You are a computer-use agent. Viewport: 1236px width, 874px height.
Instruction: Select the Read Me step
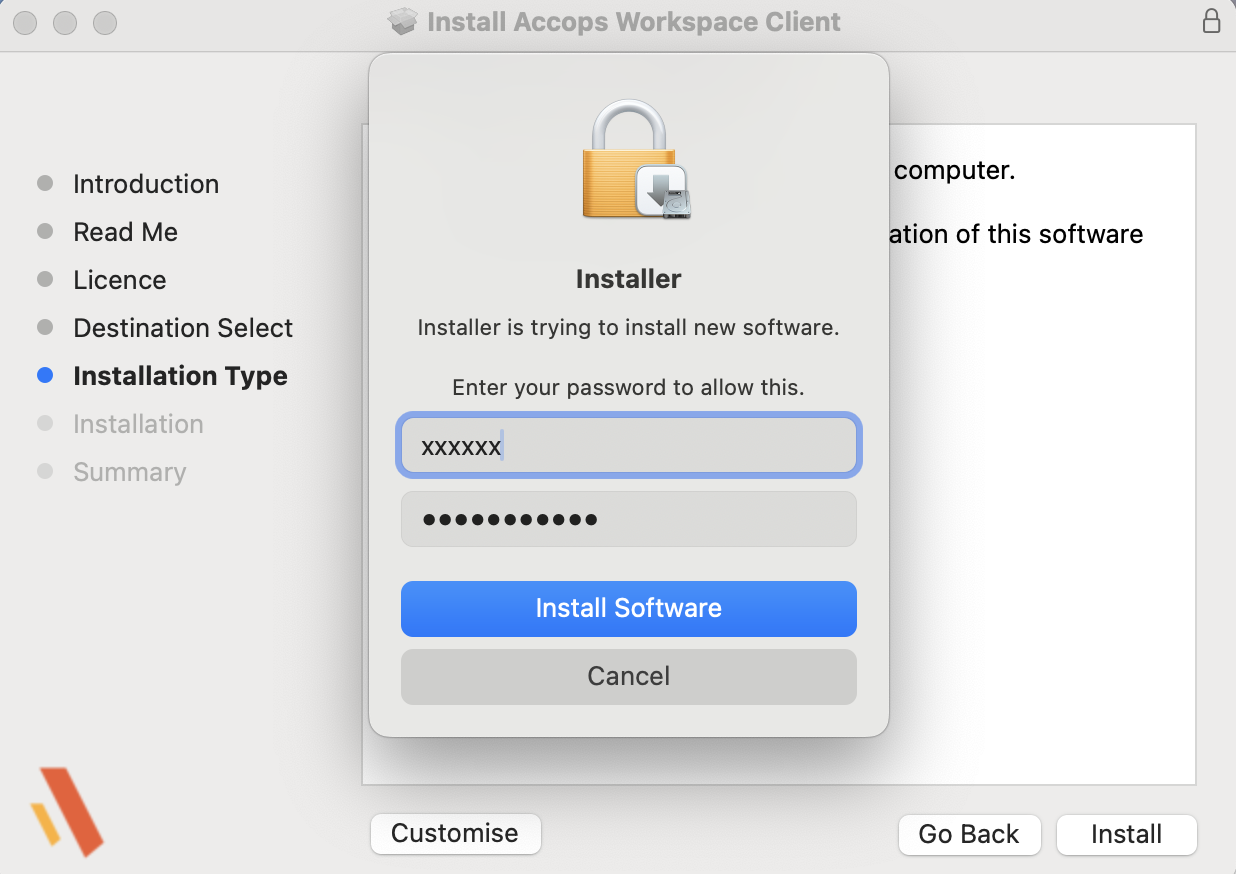click(x=125, y=232)
